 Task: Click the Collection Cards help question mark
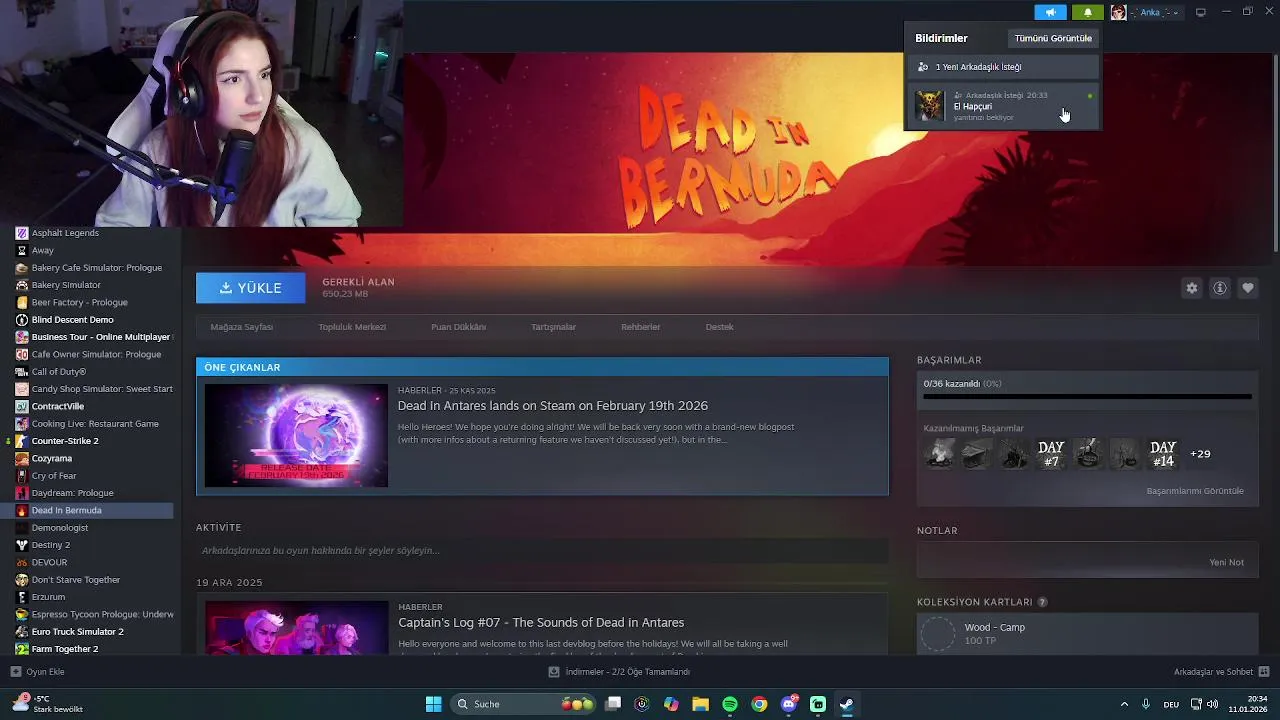click(x=1043, y=602)
